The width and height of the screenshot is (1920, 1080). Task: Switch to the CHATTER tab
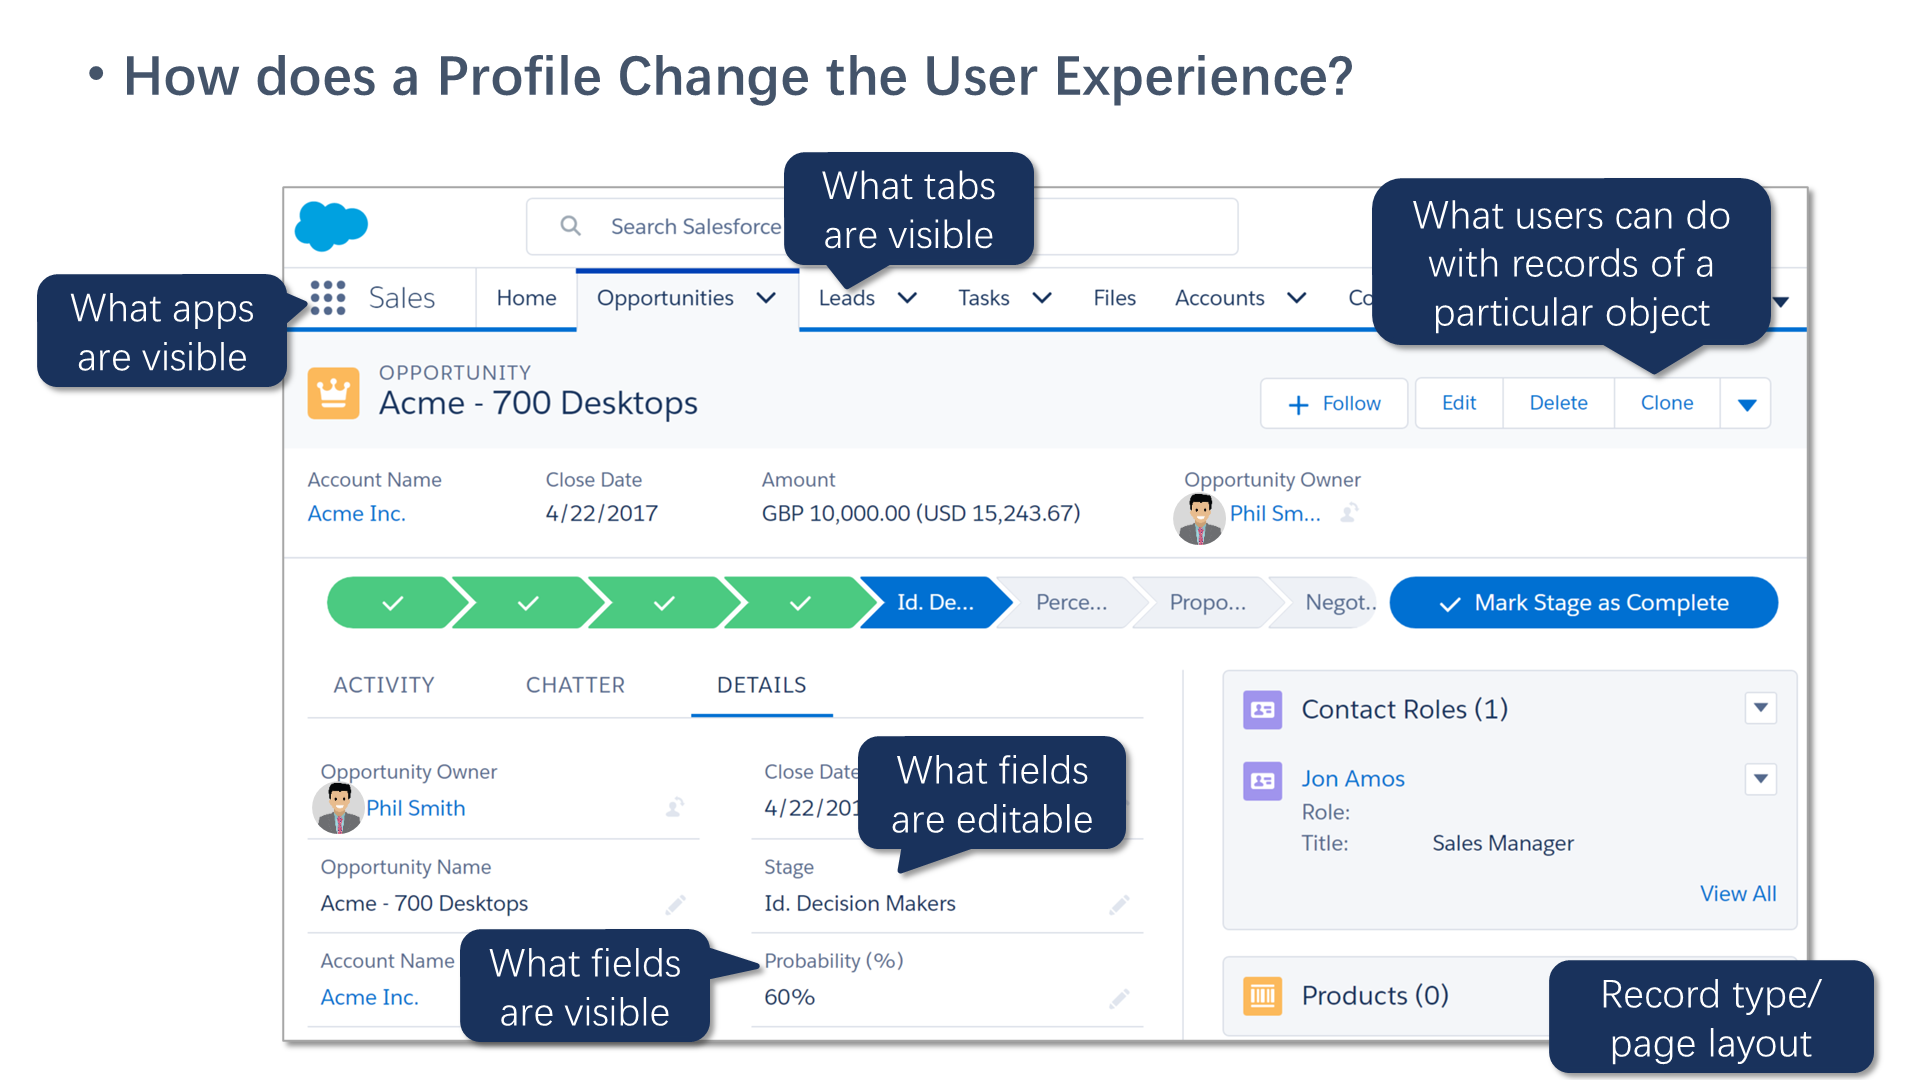(575, 685)
